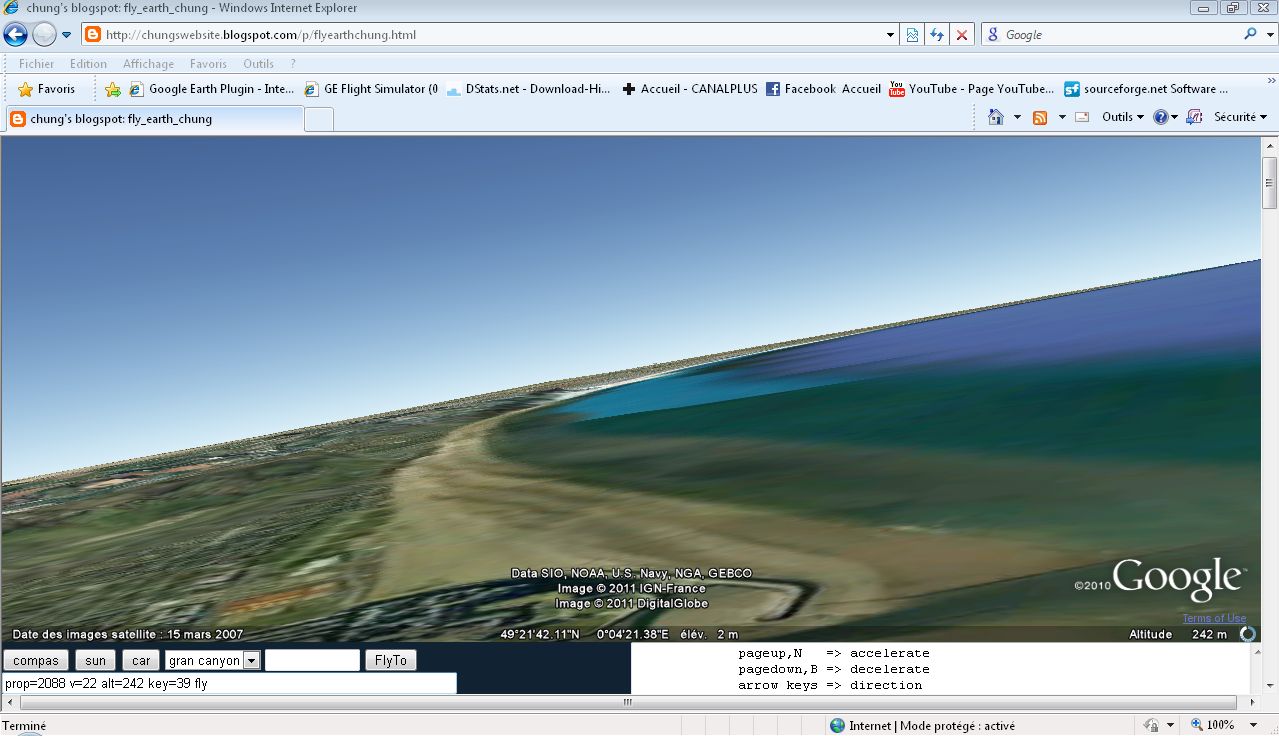Image resolution: width=1279 pixels, height=736 pixels.
Task: Open the Fichier menu
Action: click(37, 64)
